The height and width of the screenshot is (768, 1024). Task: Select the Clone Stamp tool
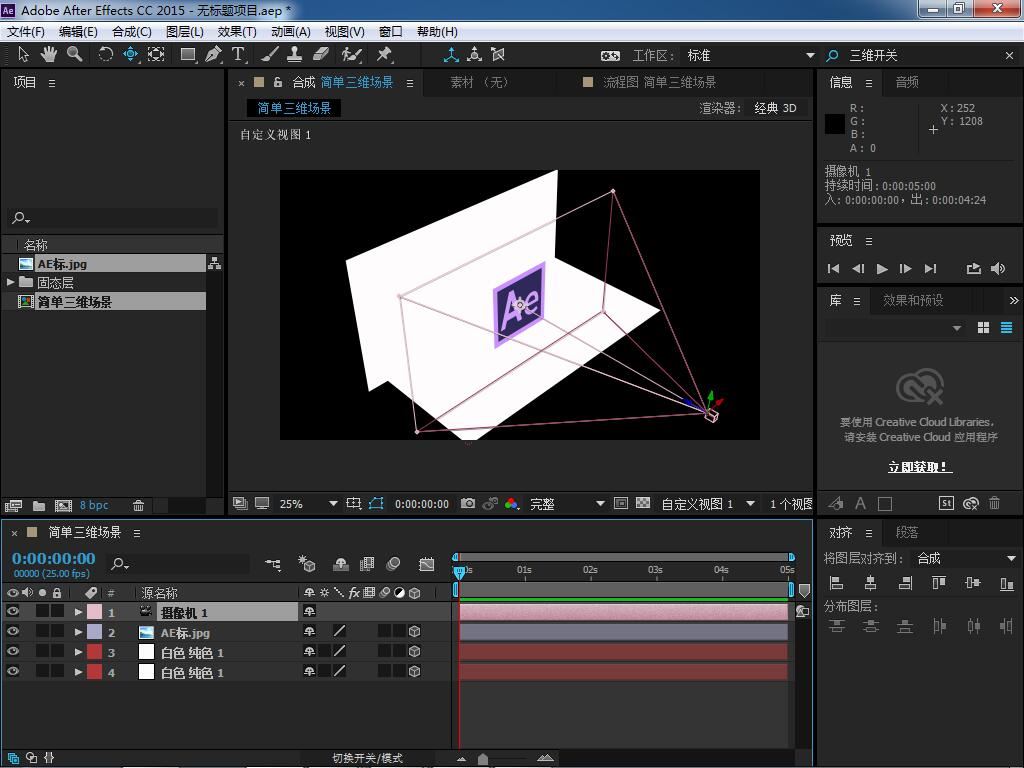coord(295,54)
